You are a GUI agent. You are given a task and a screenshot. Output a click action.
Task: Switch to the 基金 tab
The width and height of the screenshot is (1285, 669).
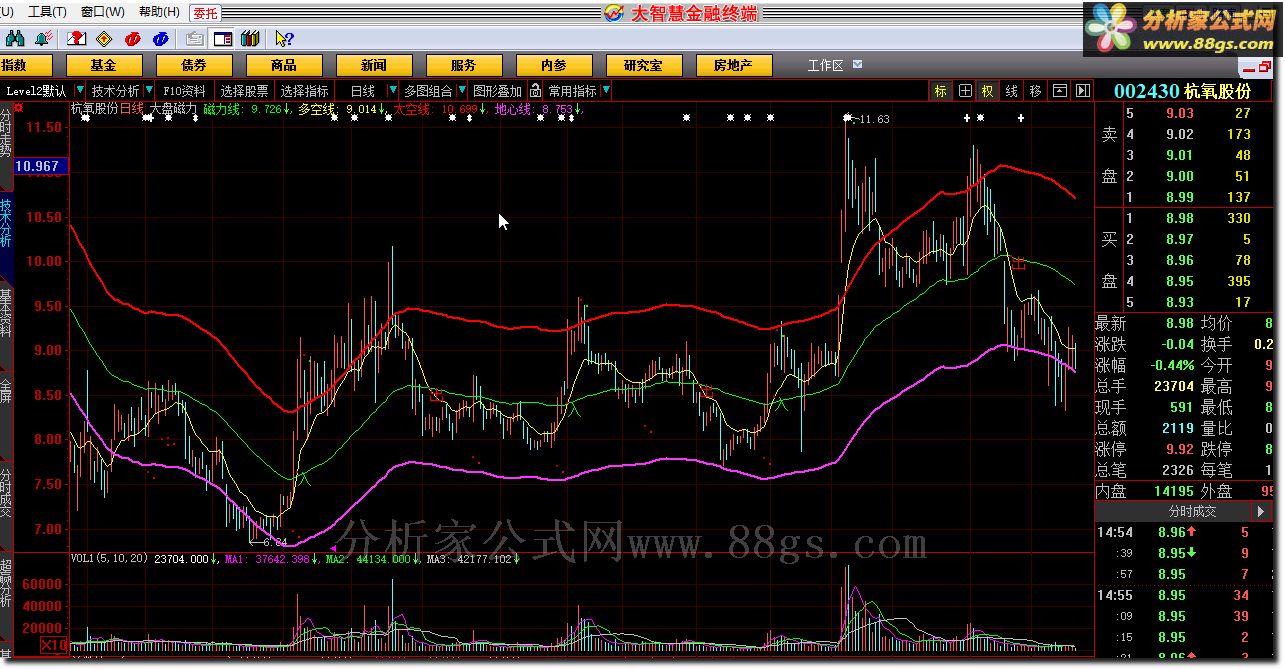pos(103,65)
